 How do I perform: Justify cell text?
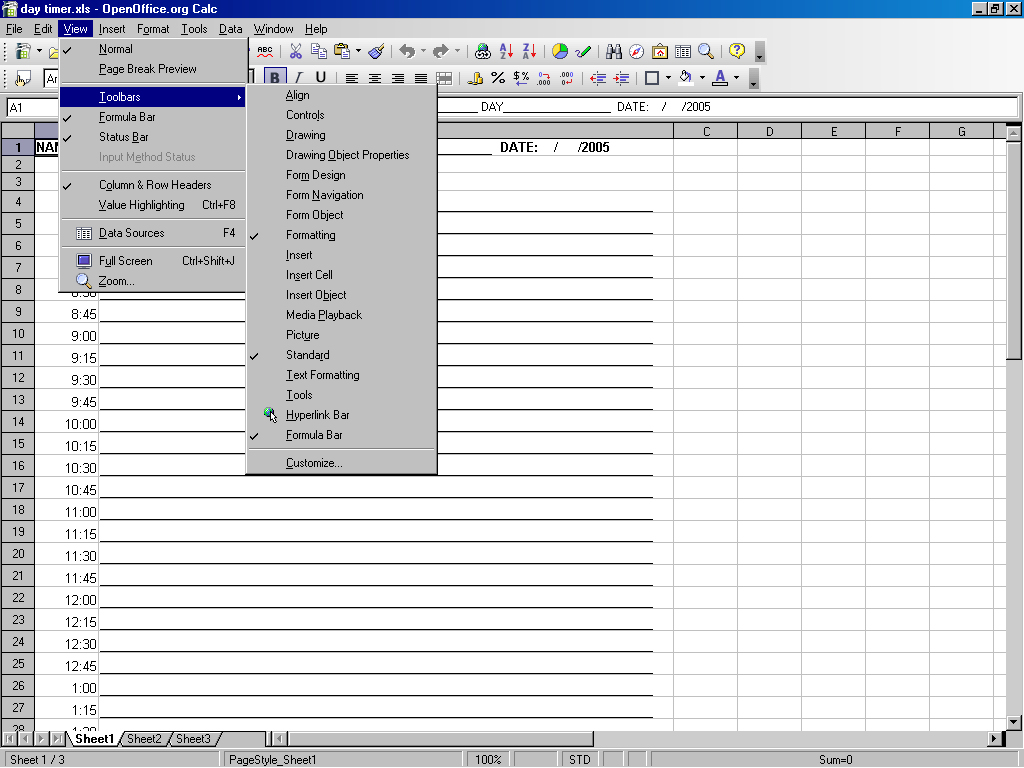(x=421, y=78)
